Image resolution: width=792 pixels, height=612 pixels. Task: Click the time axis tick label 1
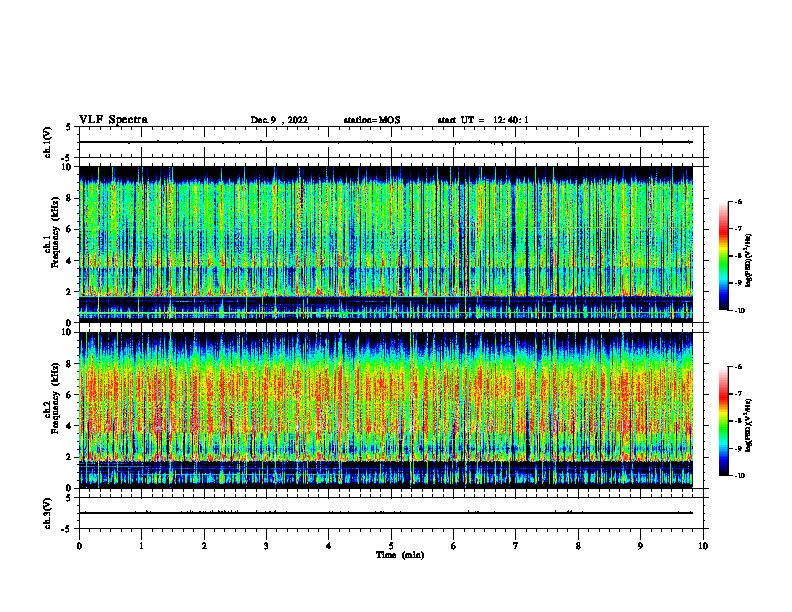click(141, 546)
